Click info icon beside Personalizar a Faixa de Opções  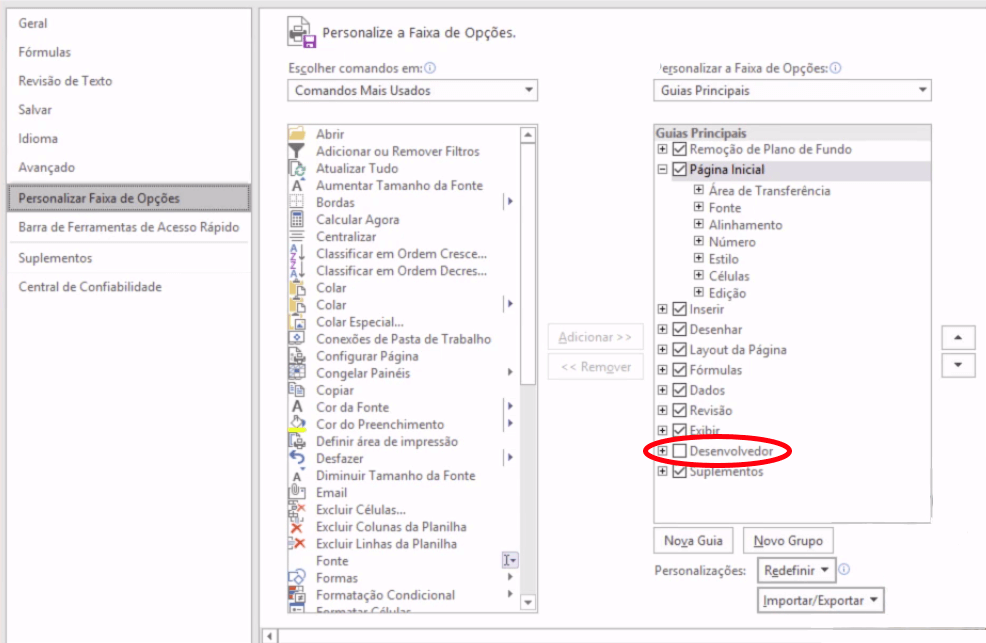(836, 68)
